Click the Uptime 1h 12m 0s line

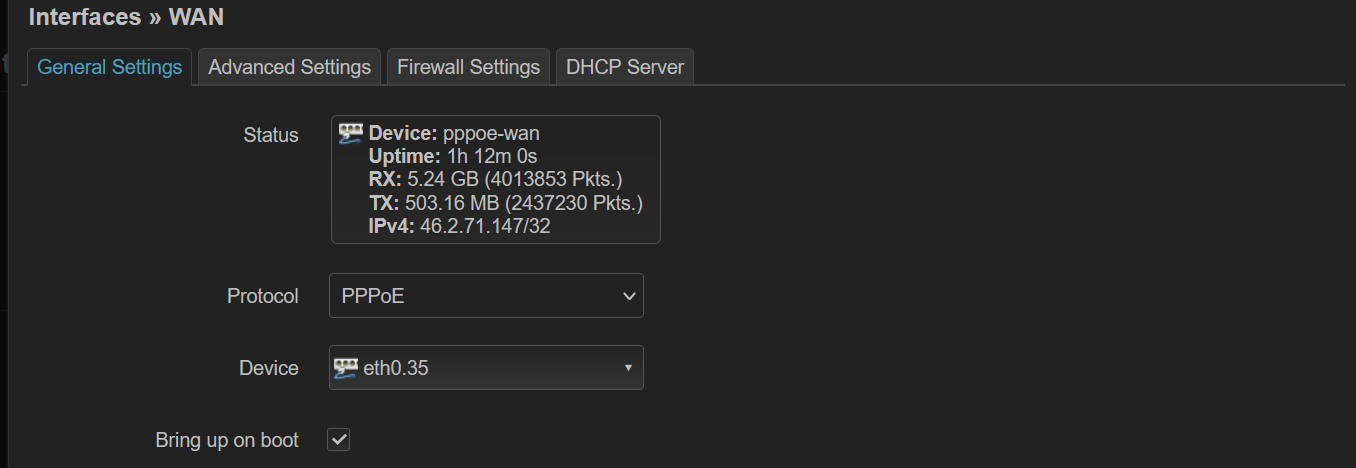coord(453,156)
